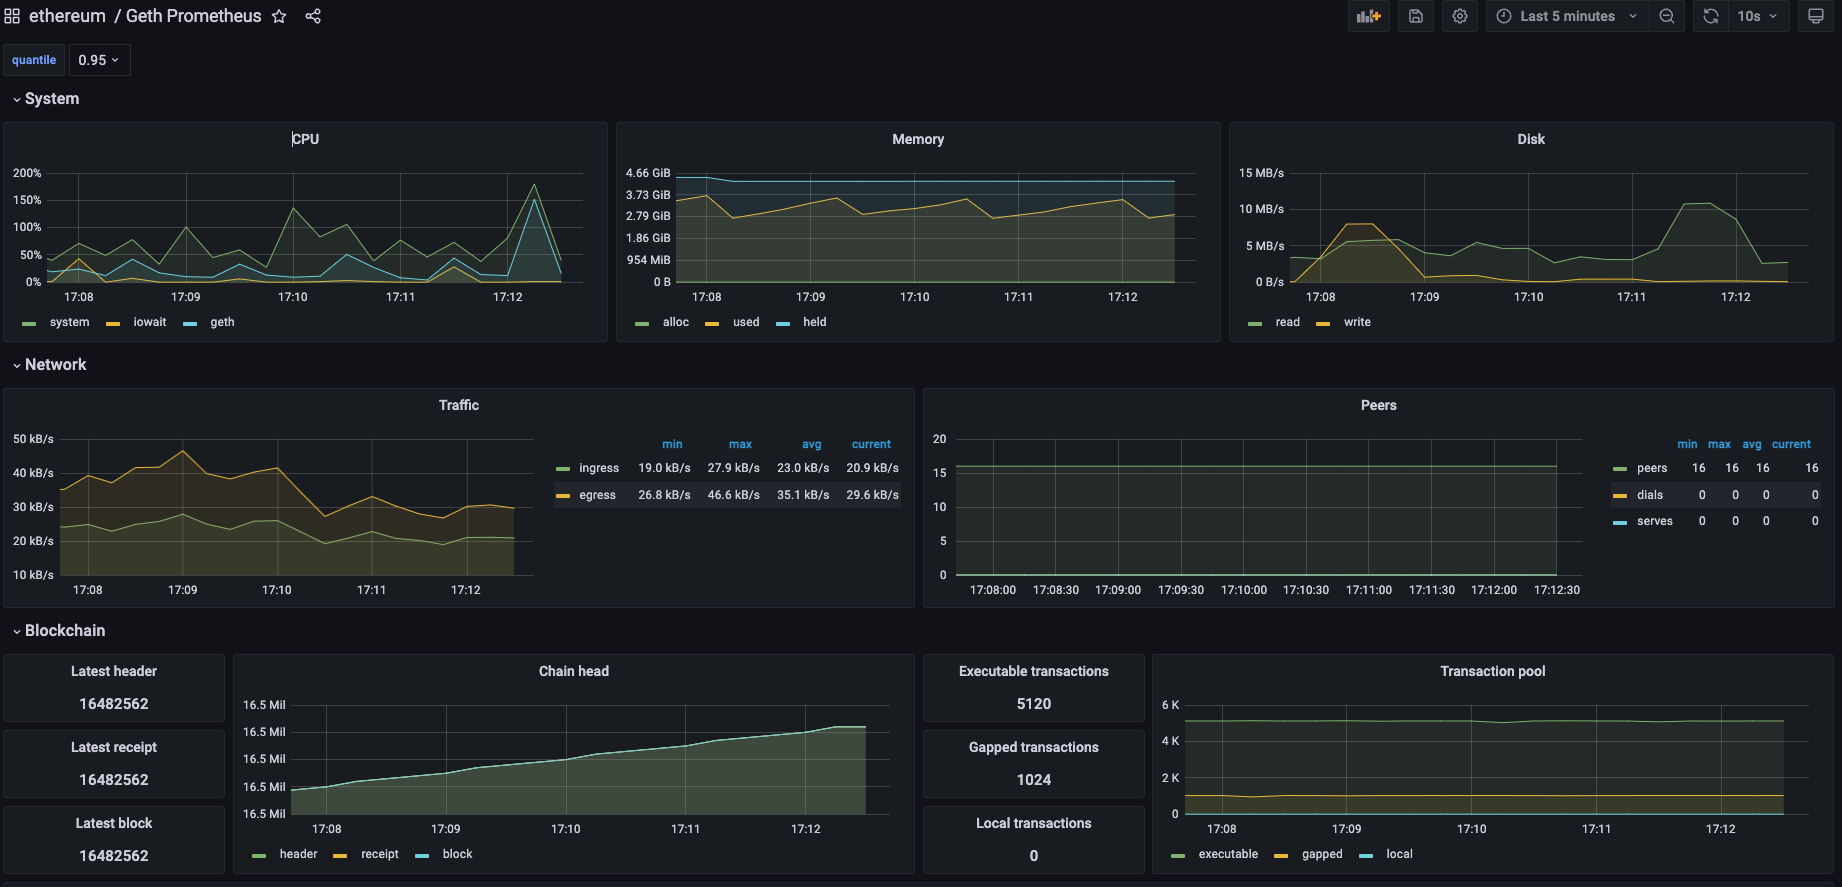Select the Latest header value 16482562
Viewport: 1842px width, 887px height.
point(114,704)
